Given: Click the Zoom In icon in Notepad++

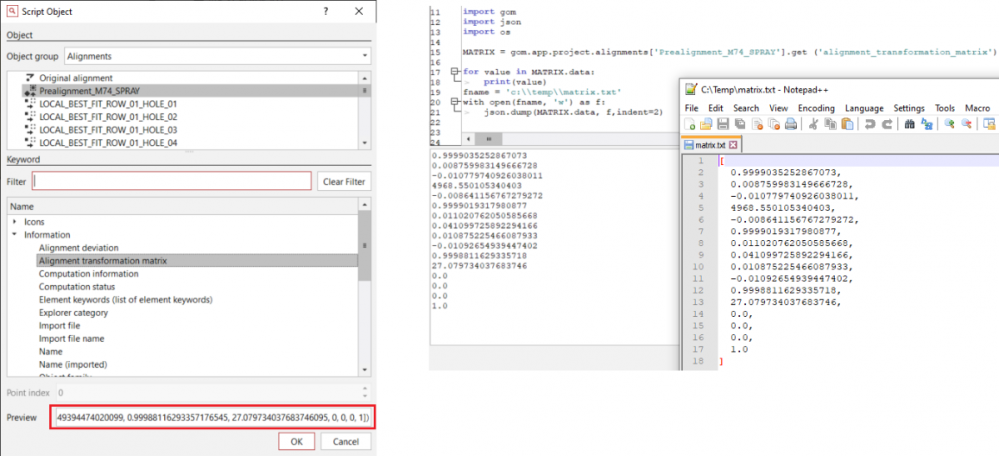Looking at the screenshot, I should point(949,124).
